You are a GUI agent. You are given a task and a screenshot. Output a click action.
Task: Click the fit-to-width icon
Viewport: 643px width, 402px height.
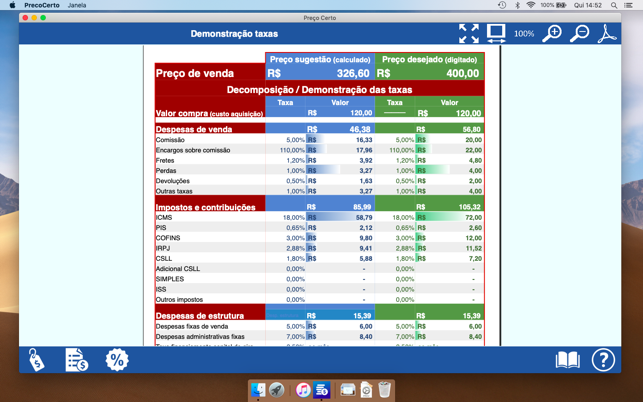[496, 33]
